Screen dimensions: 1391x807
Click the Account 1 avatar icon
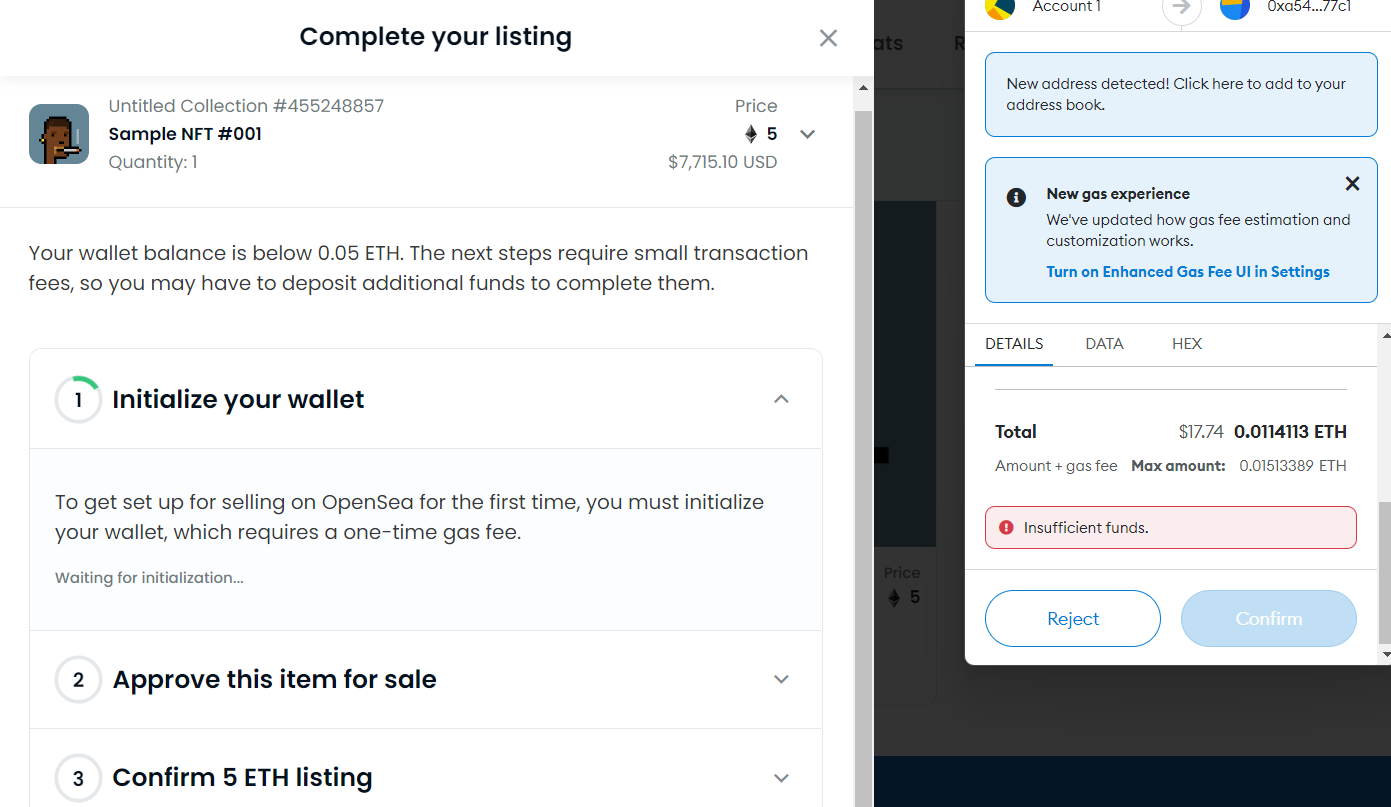point(1000,6)
